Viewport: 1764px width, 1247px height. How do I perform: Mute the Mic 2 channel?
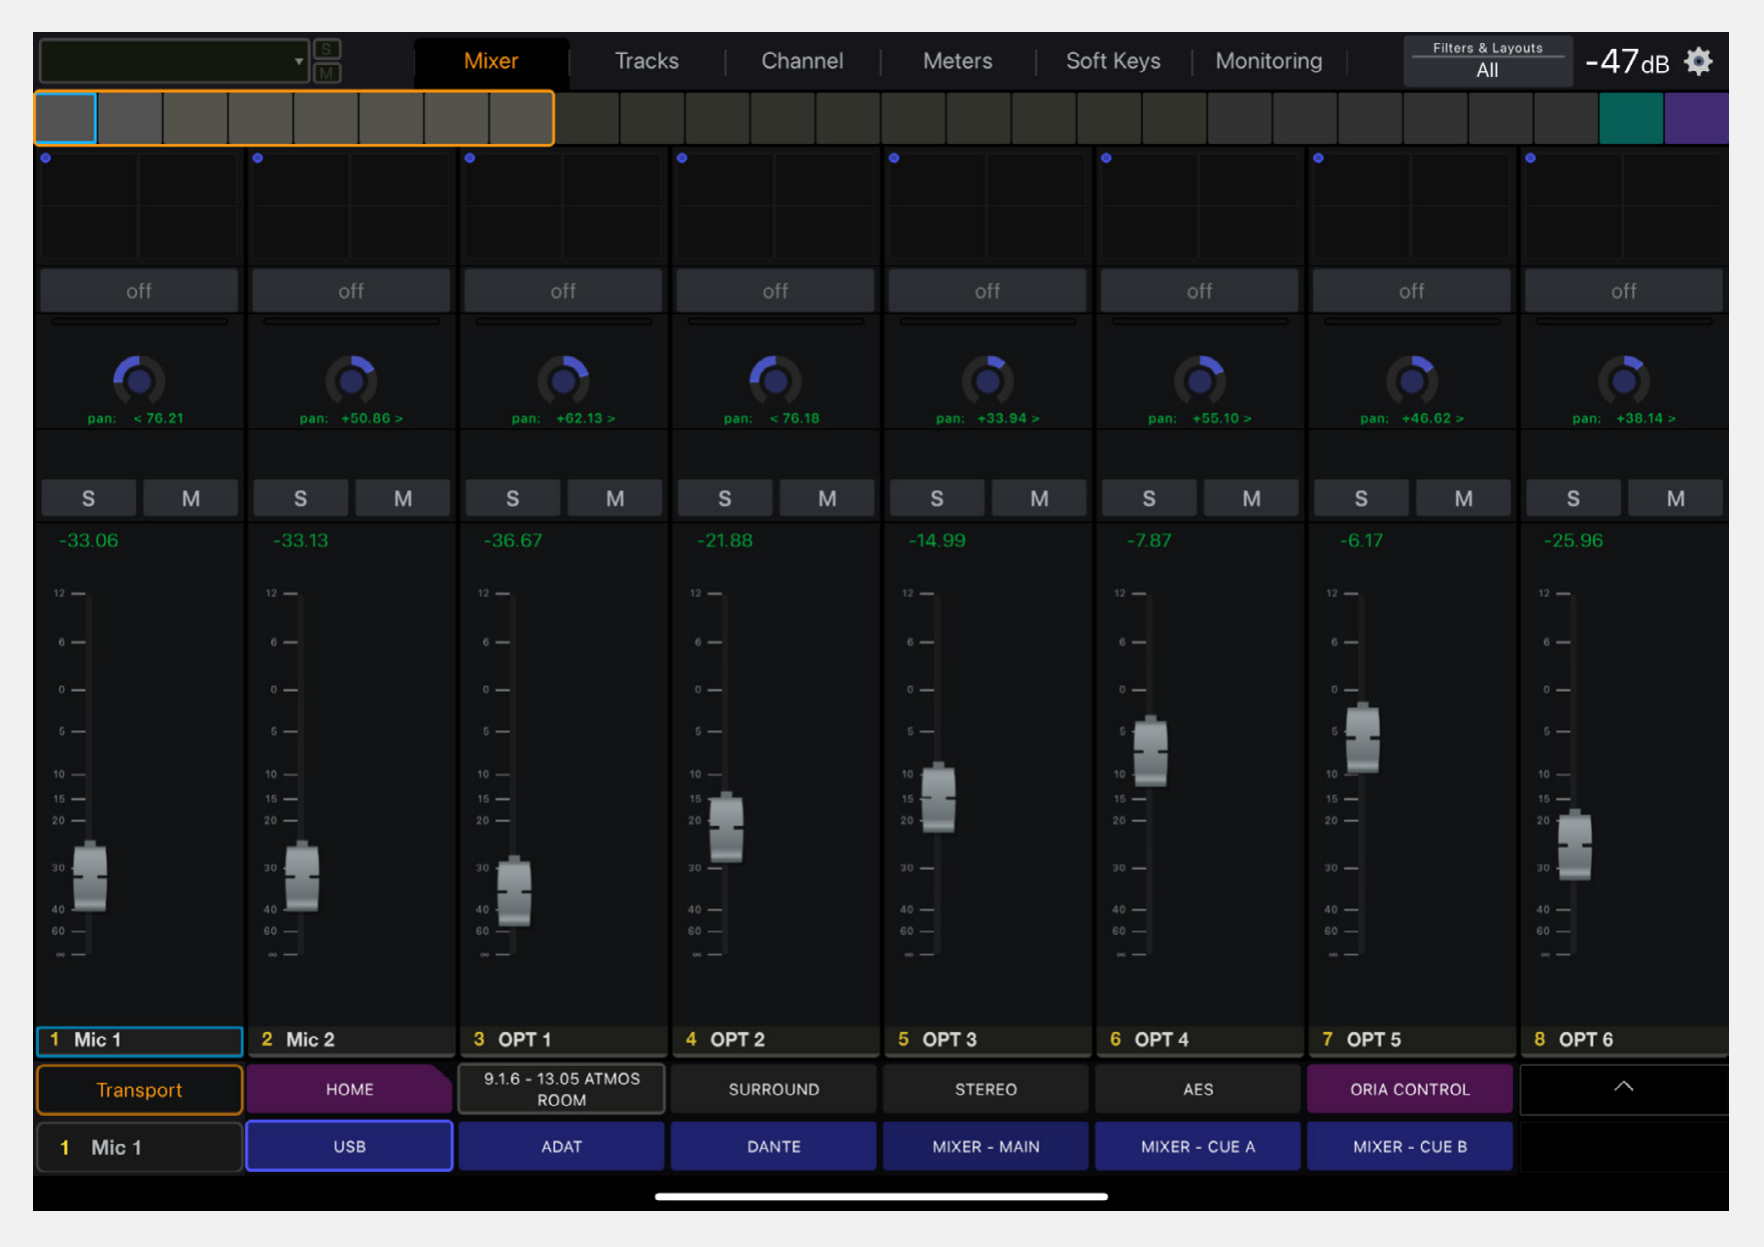point(403,498)
